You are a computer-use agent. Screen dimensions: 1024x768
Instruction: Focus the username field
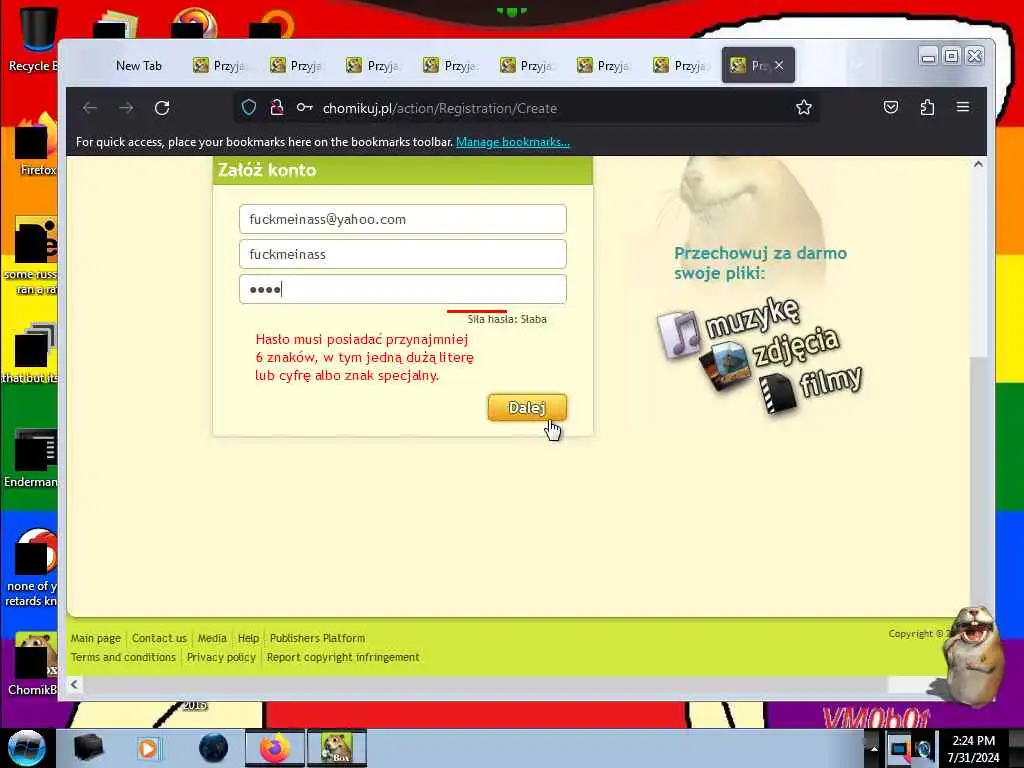tap(402, 254)
